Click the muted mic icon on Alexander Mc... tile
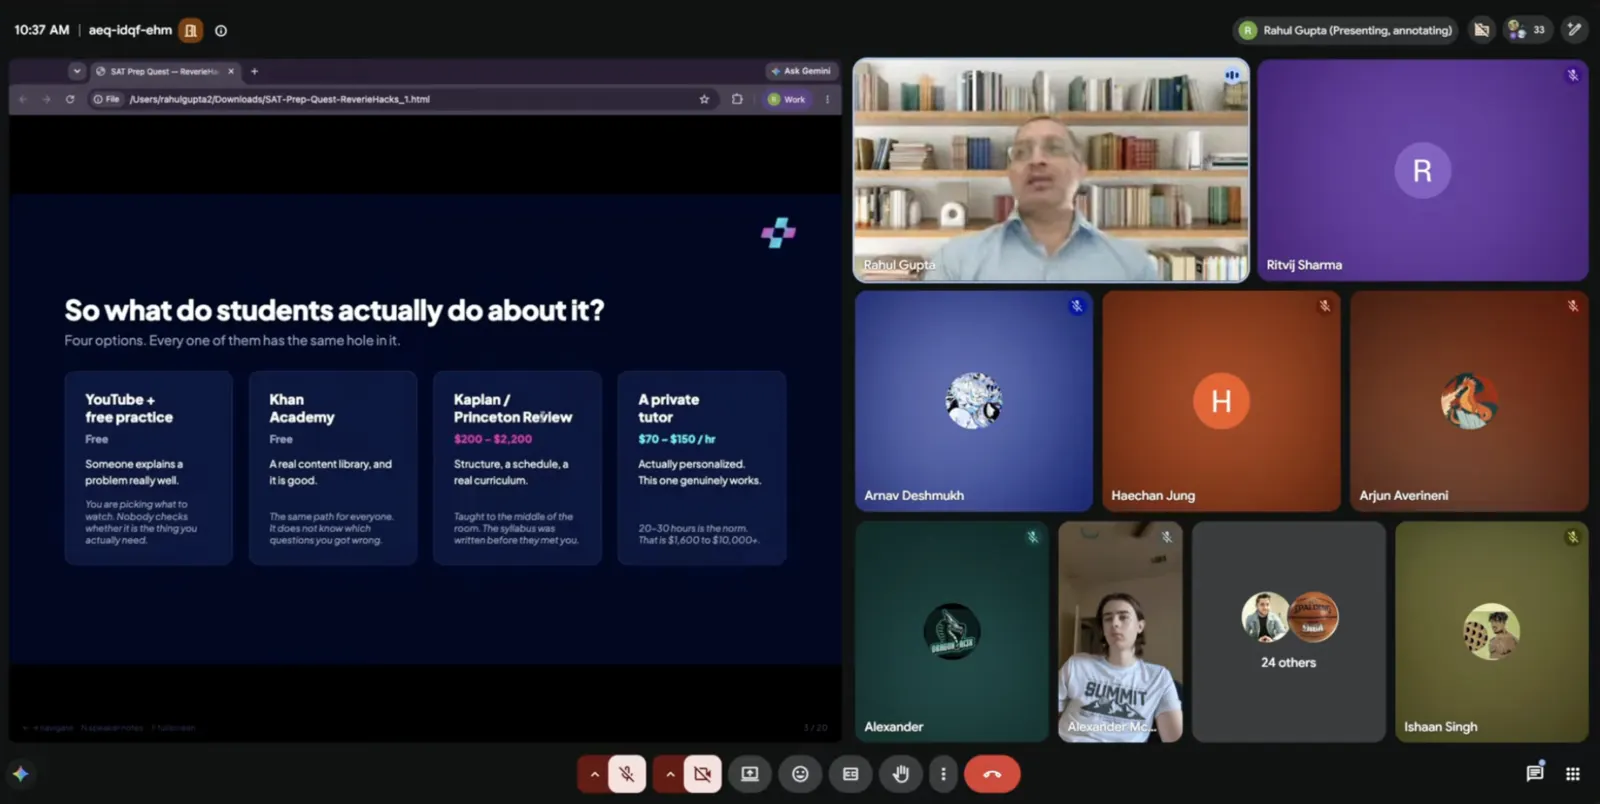1600x804 pixels. [x=1166, y=537]
